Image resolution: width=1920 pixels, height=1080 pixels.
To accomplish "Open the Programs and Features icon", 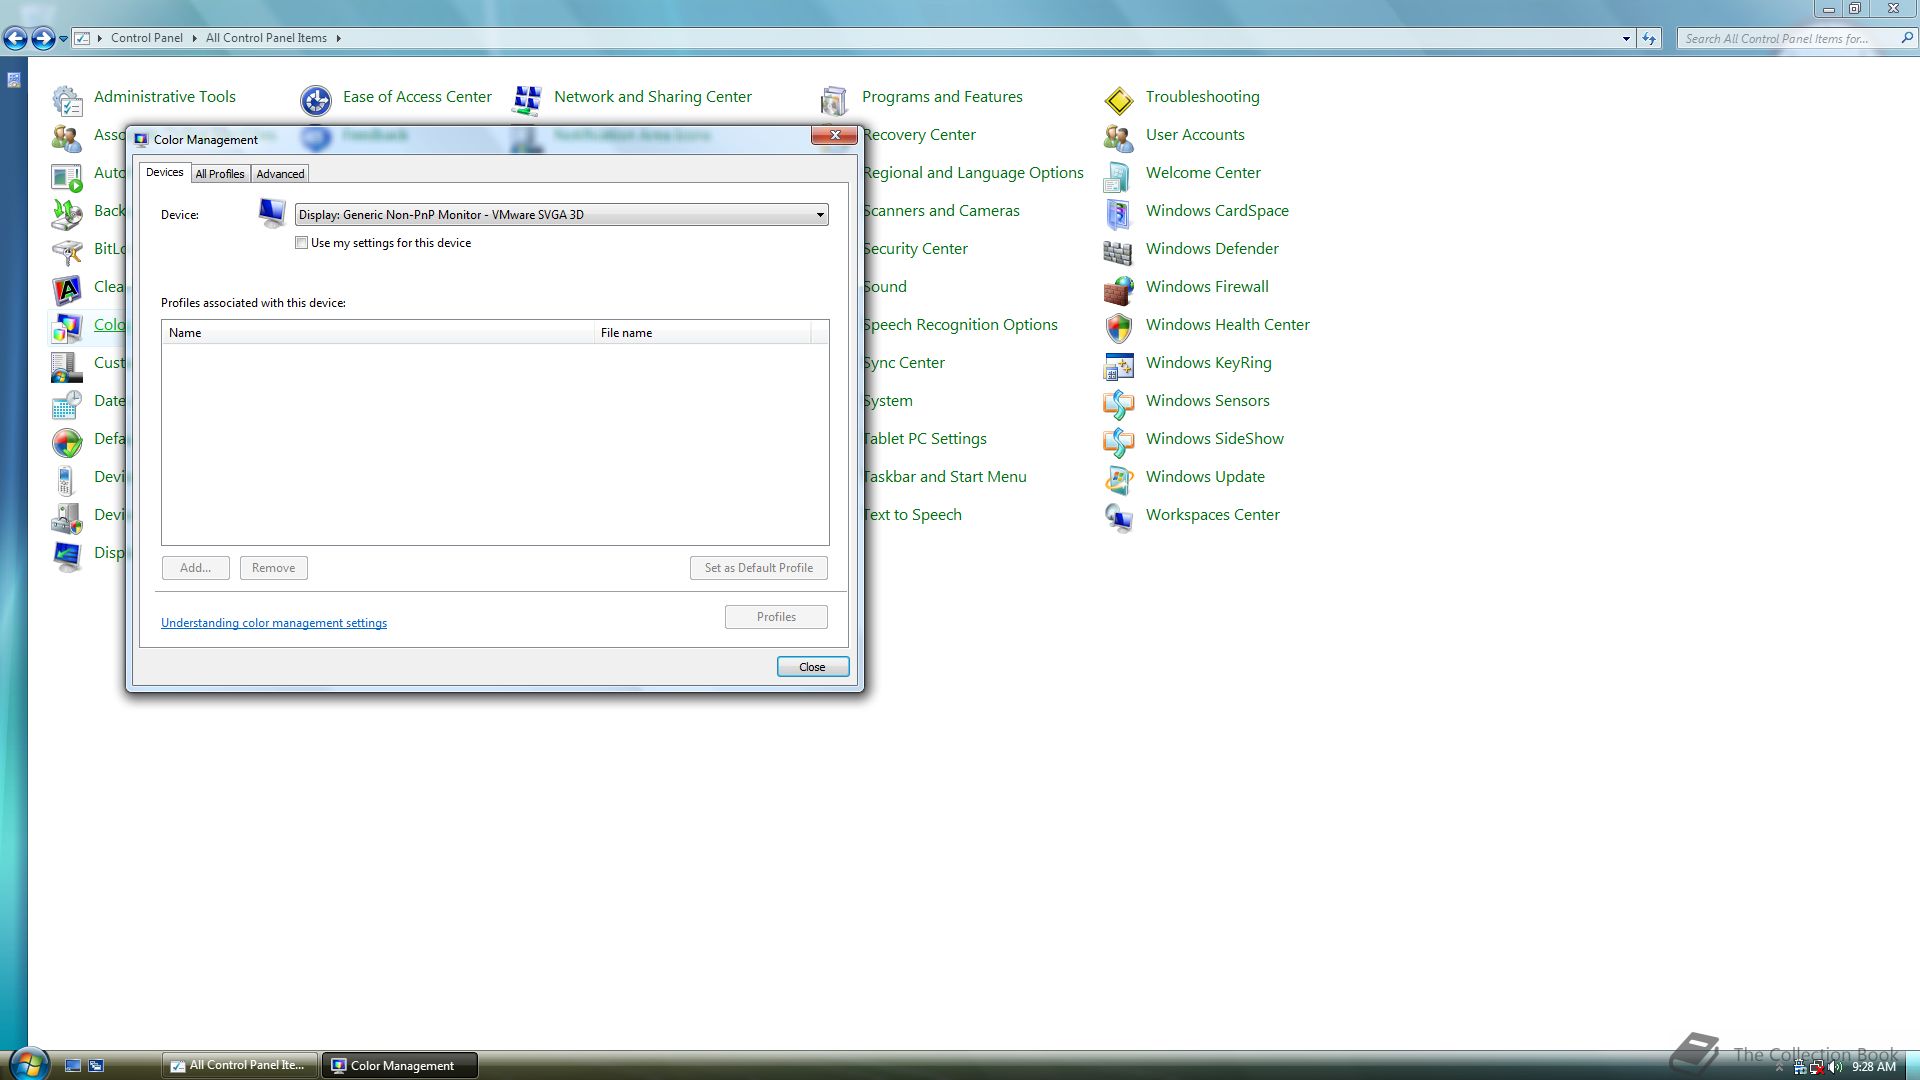I will coord(834,99).
